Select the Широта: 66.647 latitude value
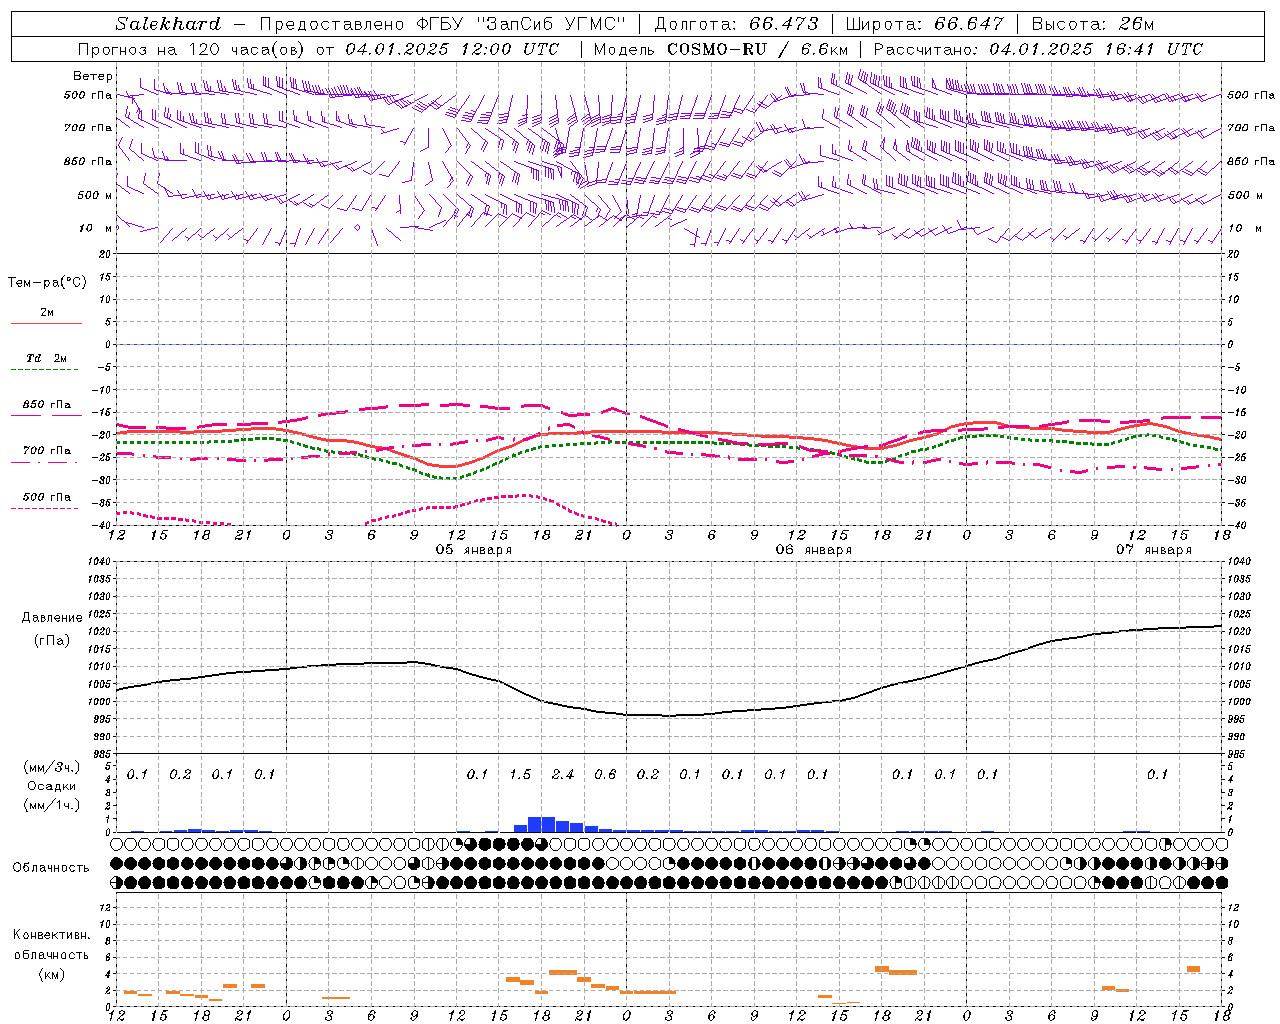This screenshot has width=1280, height=1024. click(x=924, y=24)
